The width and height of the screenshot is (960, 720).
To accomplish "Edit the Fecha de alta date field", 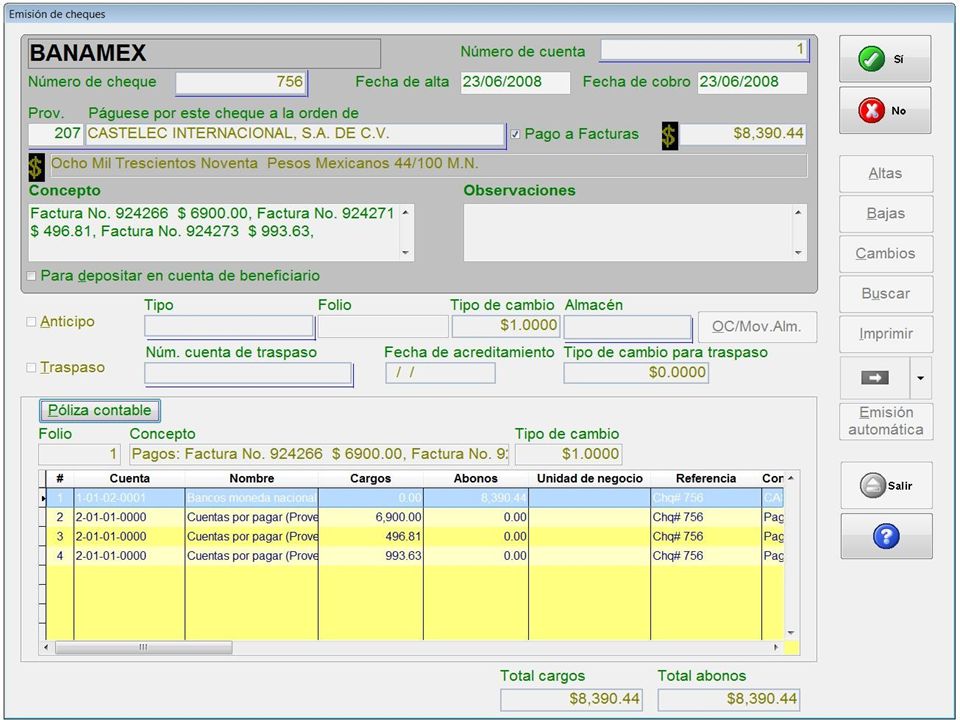I will click(515, 82).
